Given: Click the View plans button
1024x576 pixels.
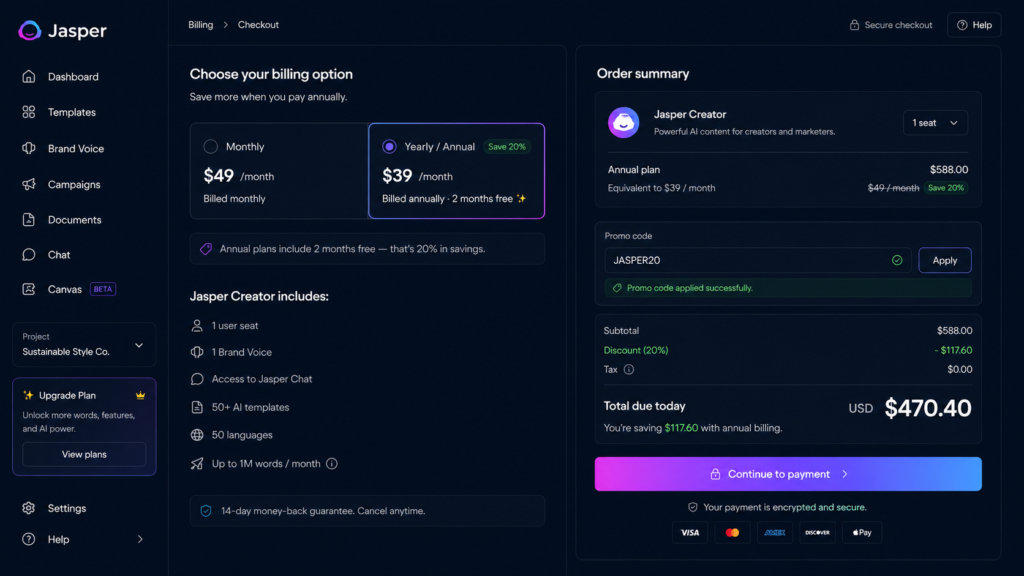Looking at the screenshot, I should click(x=84, y=455).
